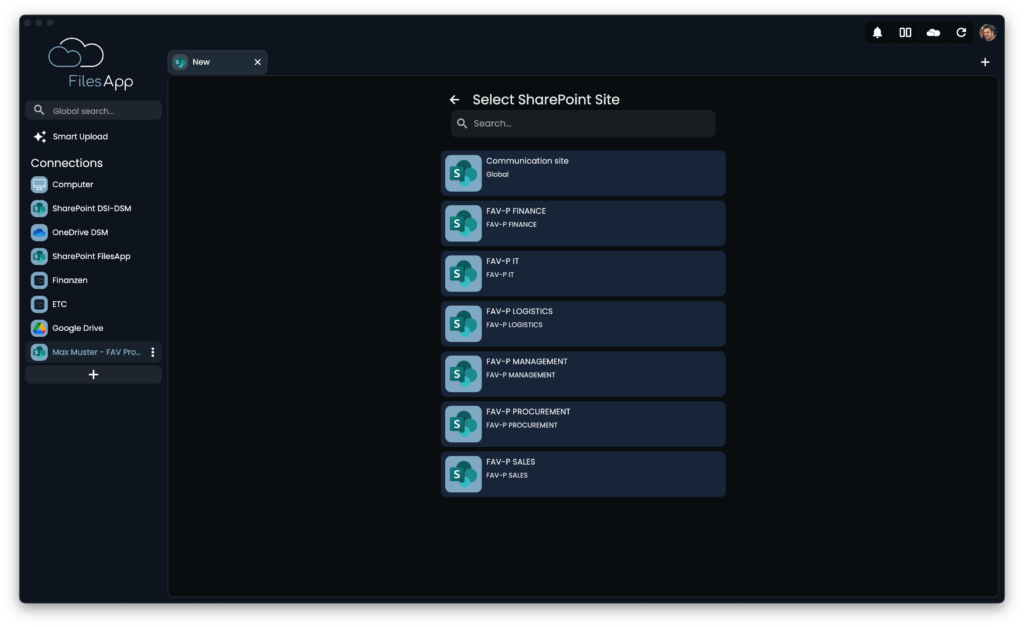
Task: Open the Finanzen connection
Action: coord(93,280)
